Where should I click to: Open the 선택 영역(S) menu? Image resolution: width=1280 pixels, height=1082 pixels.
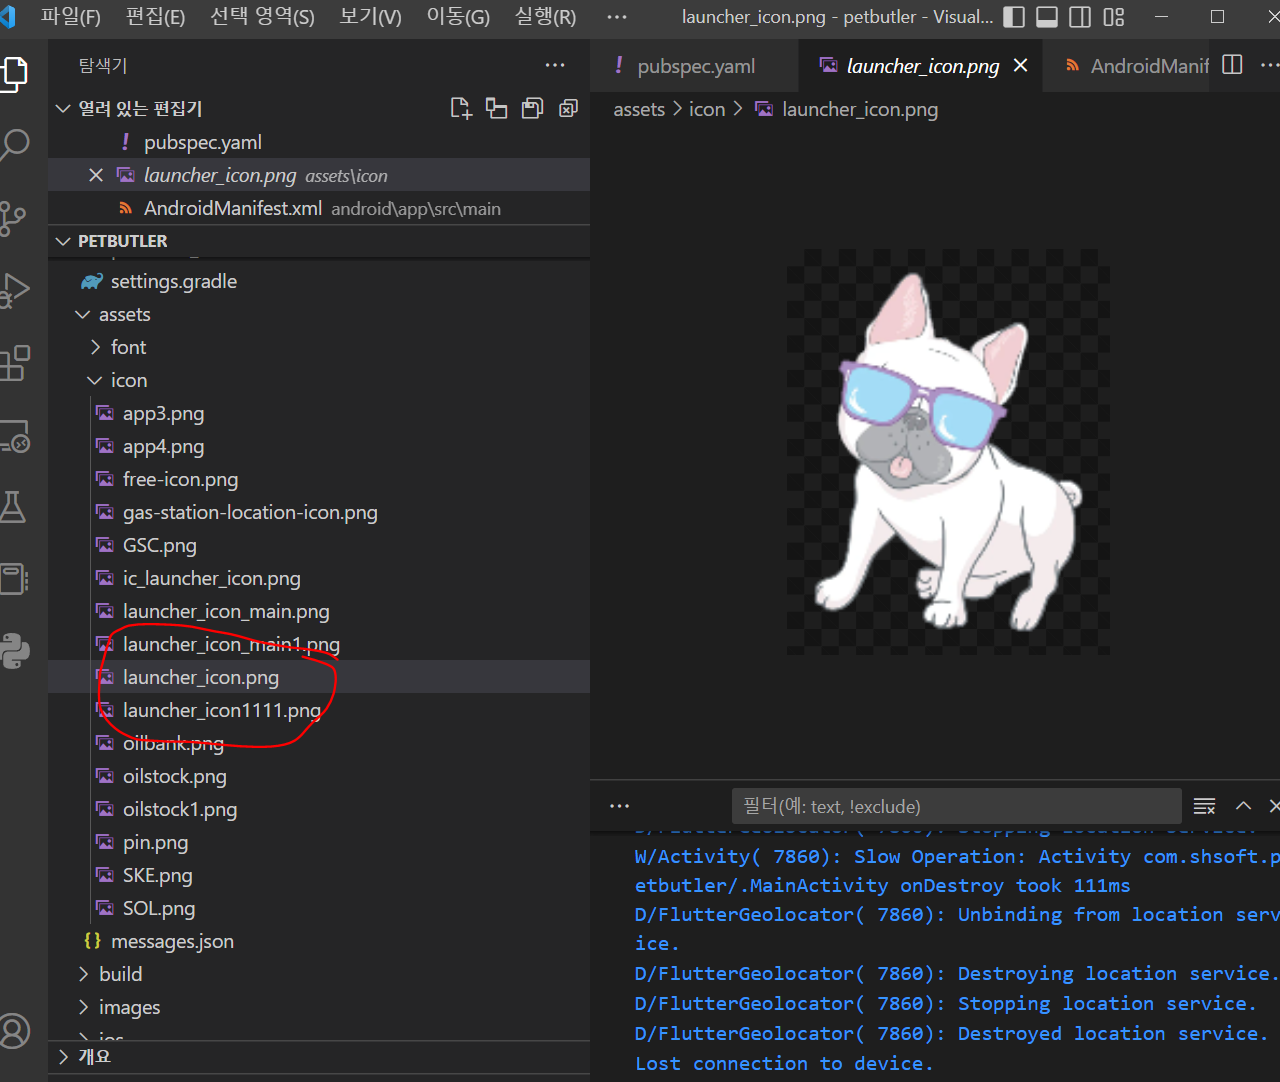coord(262,17)
